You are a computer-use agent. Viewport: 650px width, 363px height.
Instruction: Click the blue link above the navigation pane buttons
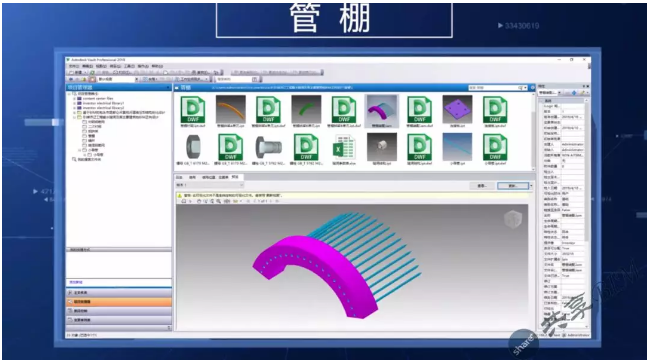76,282
